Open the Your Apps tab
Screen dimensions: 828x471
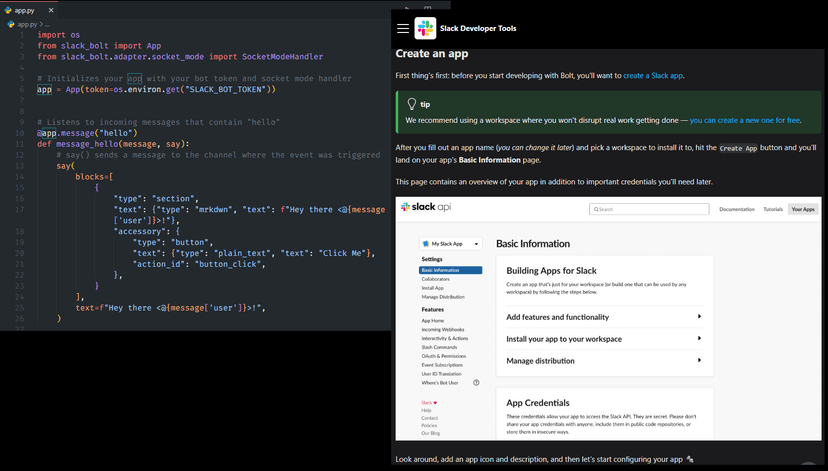(802, 209)
